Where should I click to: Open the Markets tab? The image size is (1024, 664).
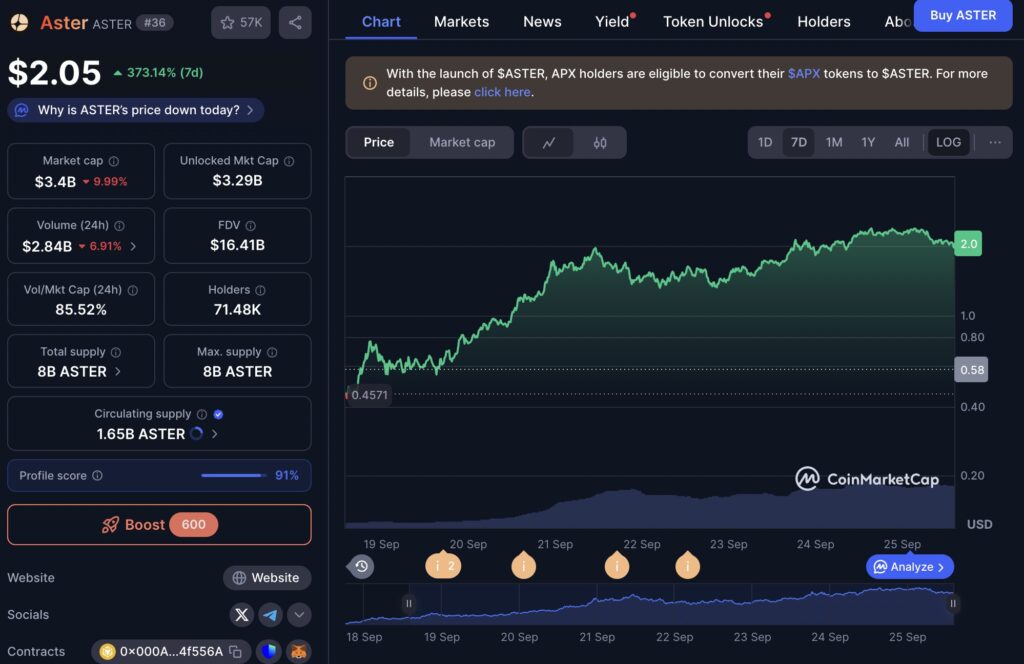(461, 22)
